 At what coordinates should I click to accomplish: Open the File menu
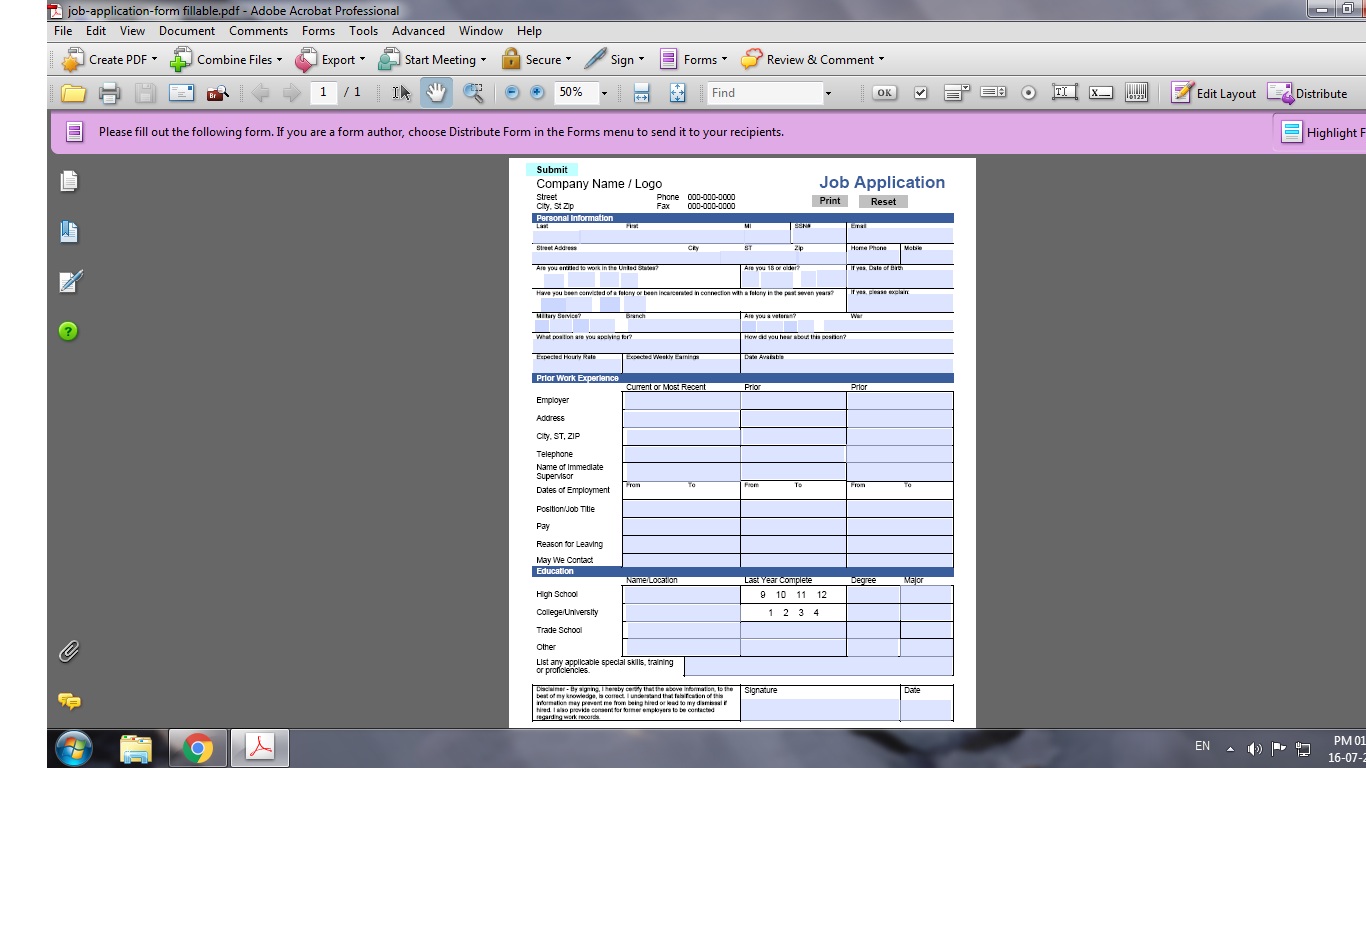(63, 31)
